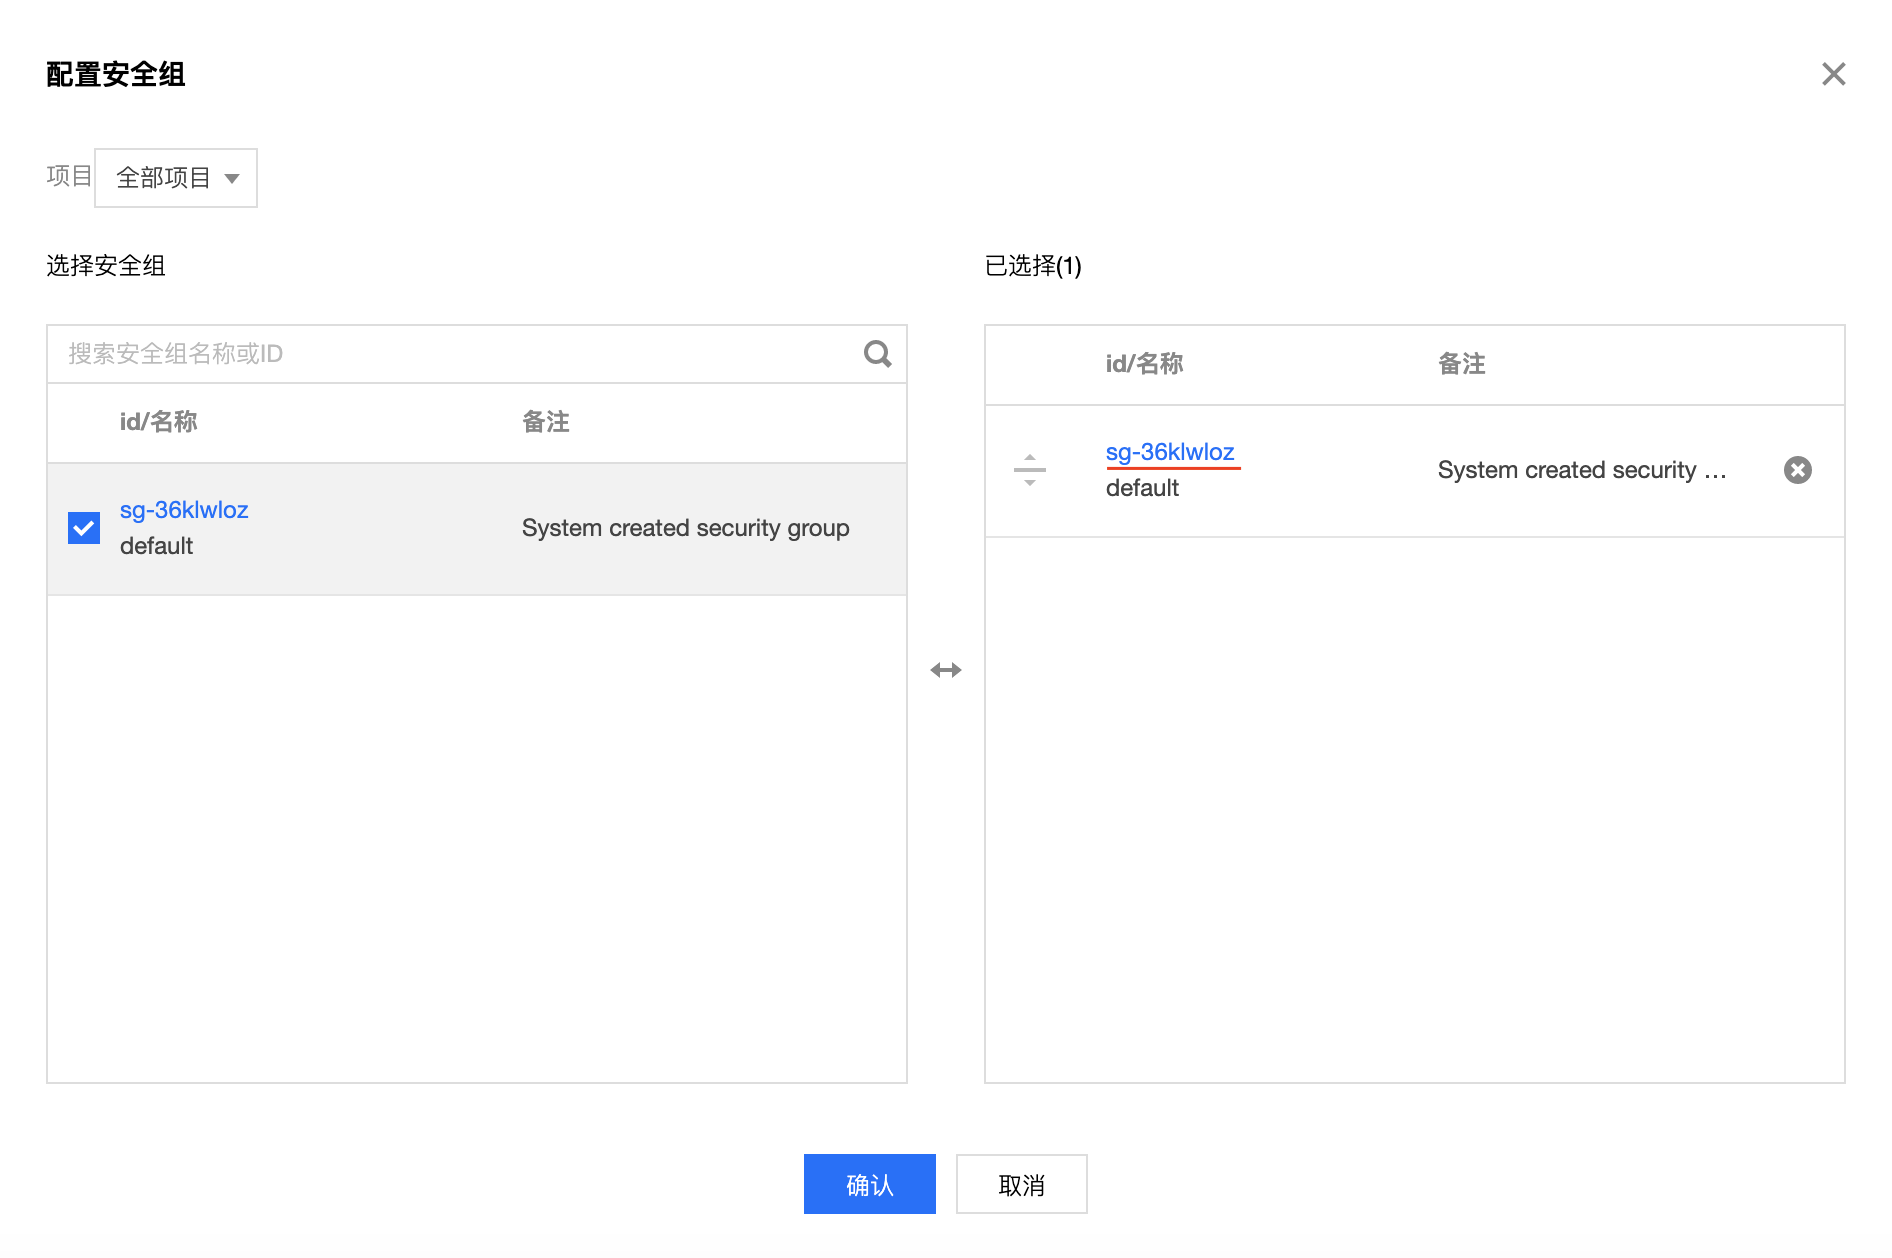1892x1258 pixels.
Task: Click the reorder handle beside selected security group
Action: pyautogui.click(x=1029, y=470)
